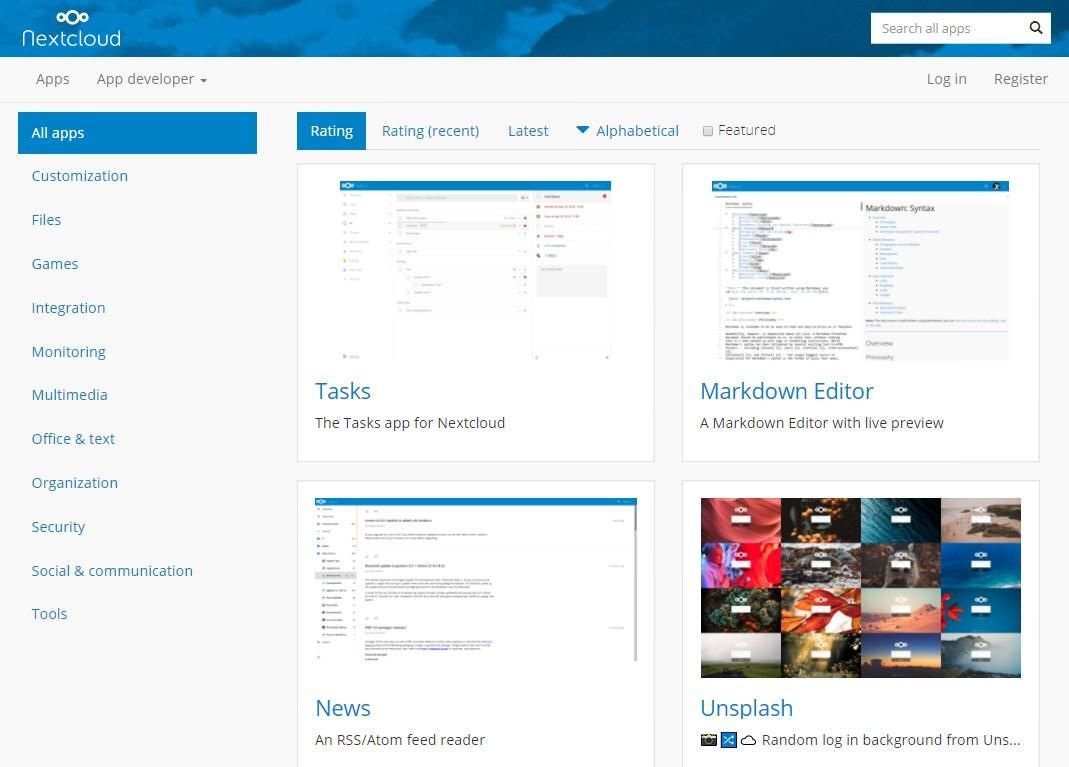Expand the App developer dropdown

pyautogui.click(x=151, y=79)
